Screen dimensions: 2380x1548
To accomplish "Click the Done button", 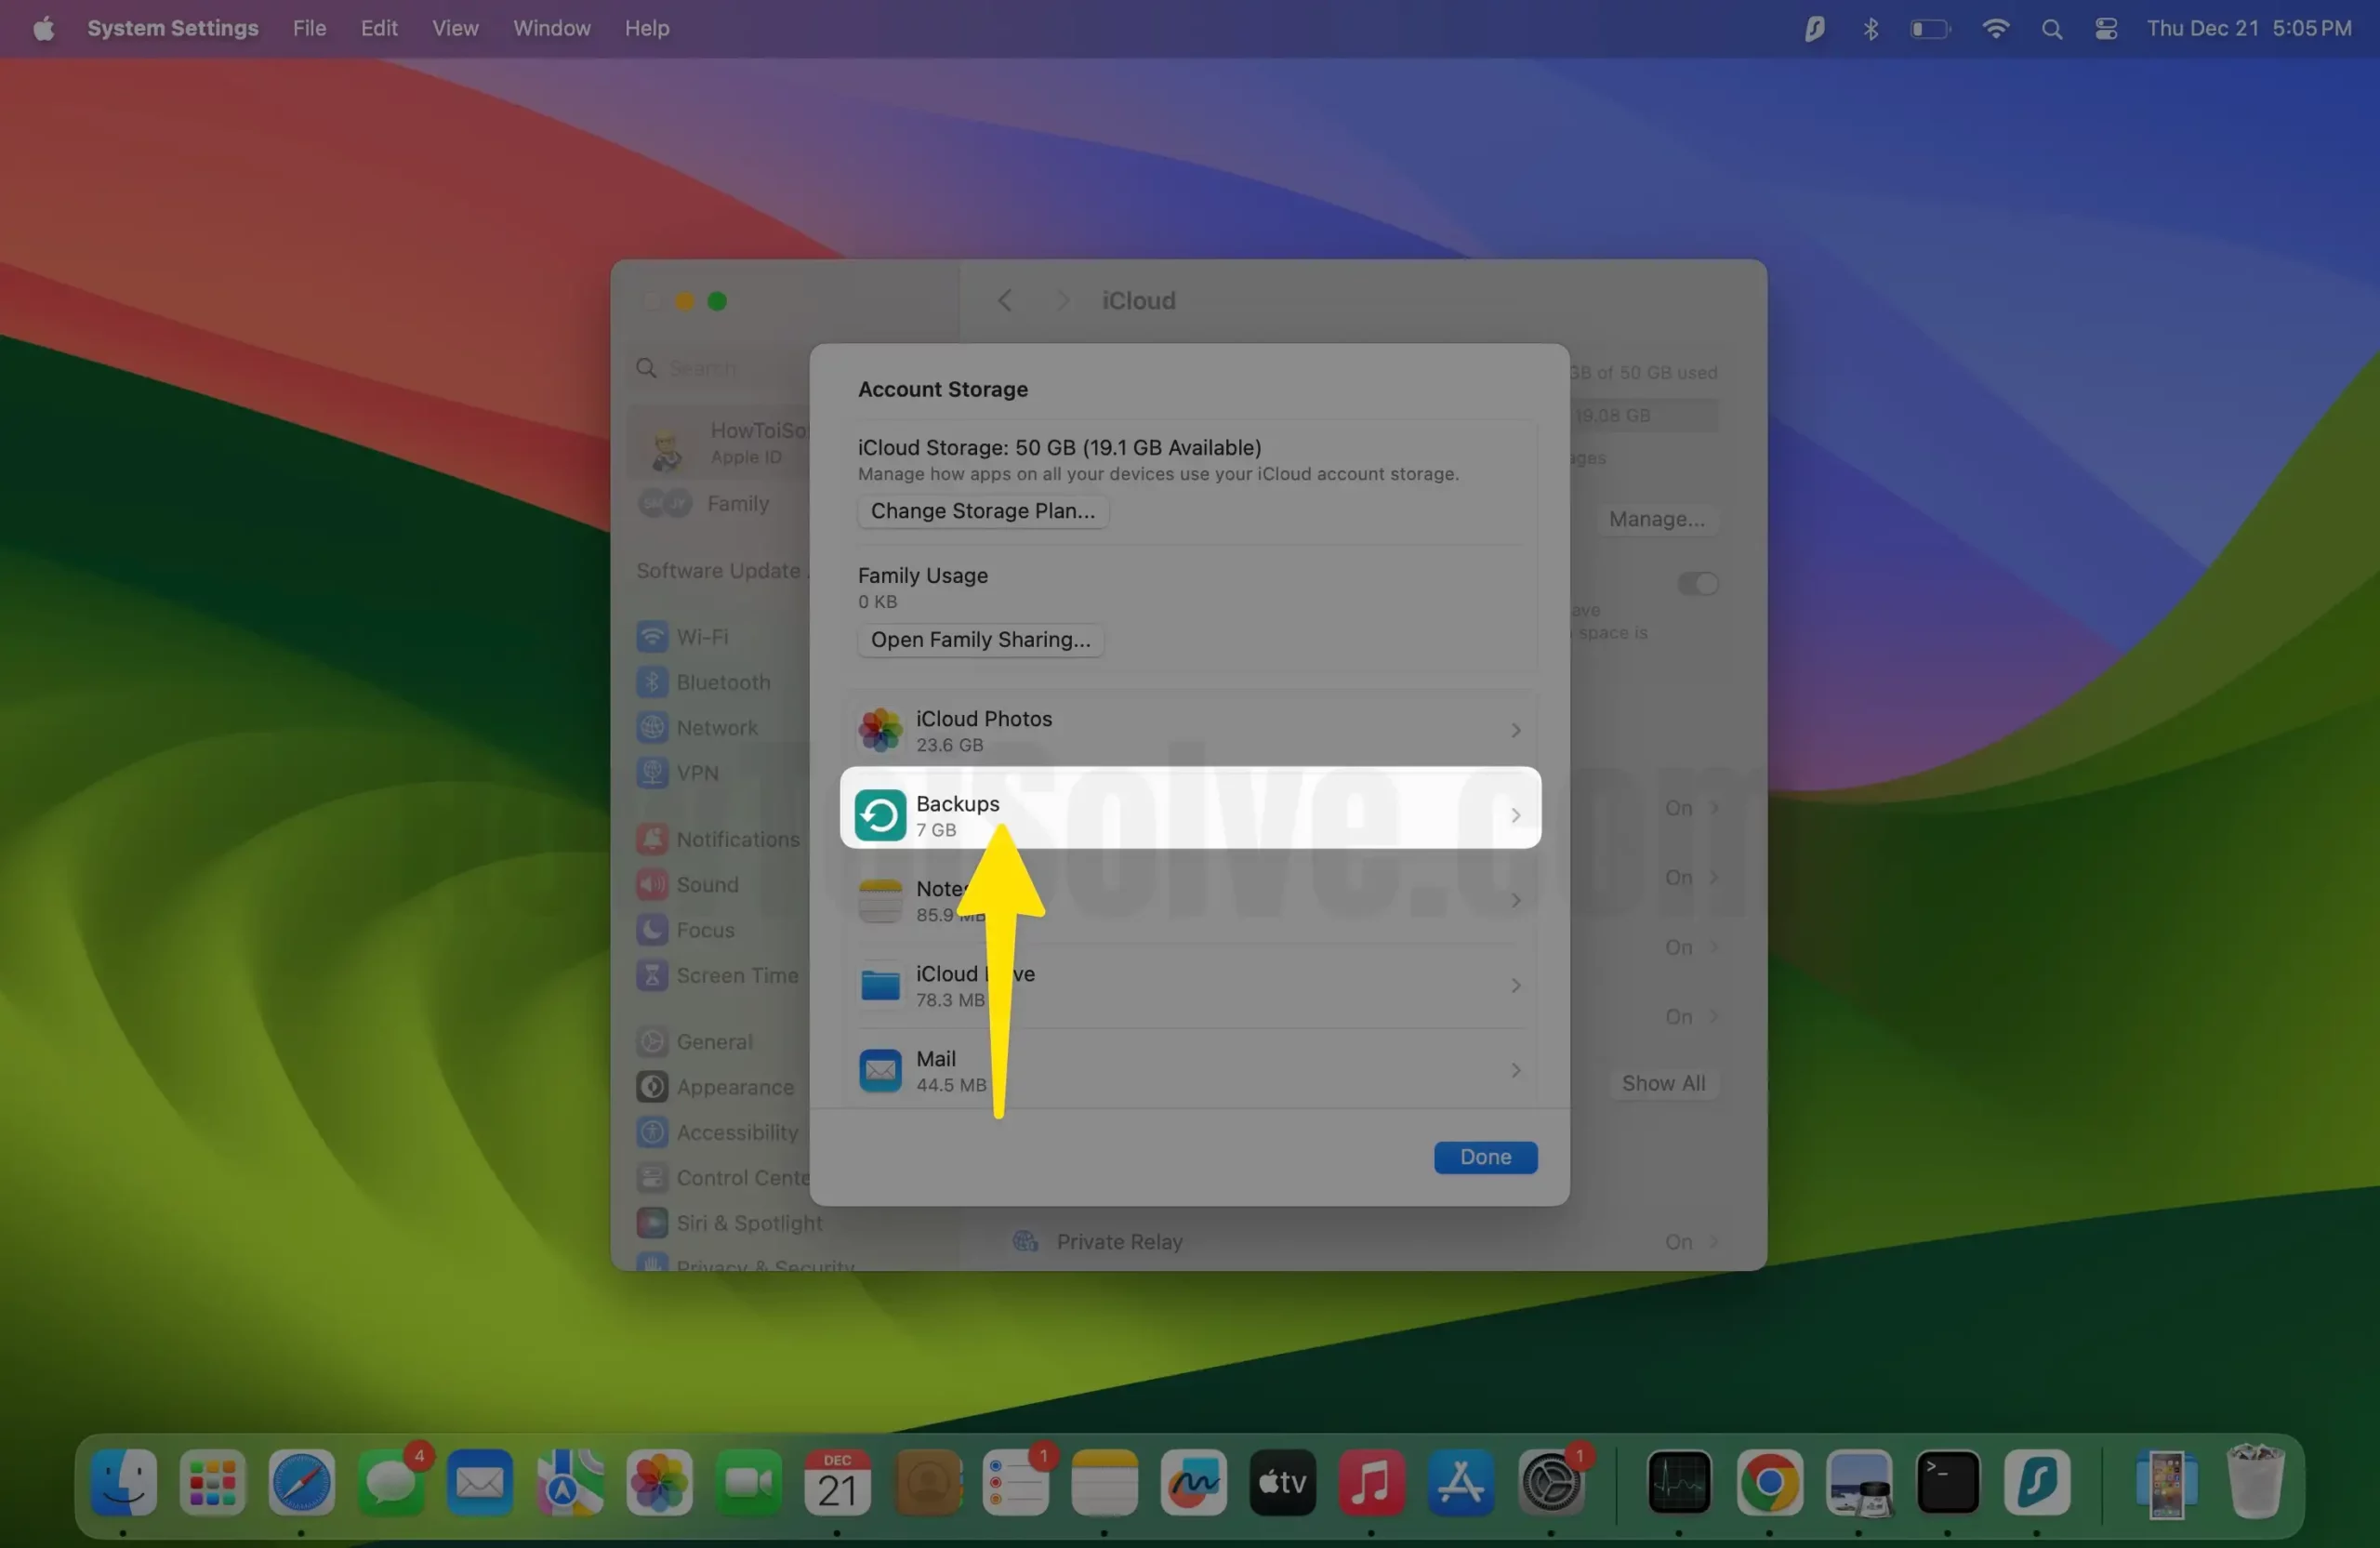I will coord(1485,1157).
